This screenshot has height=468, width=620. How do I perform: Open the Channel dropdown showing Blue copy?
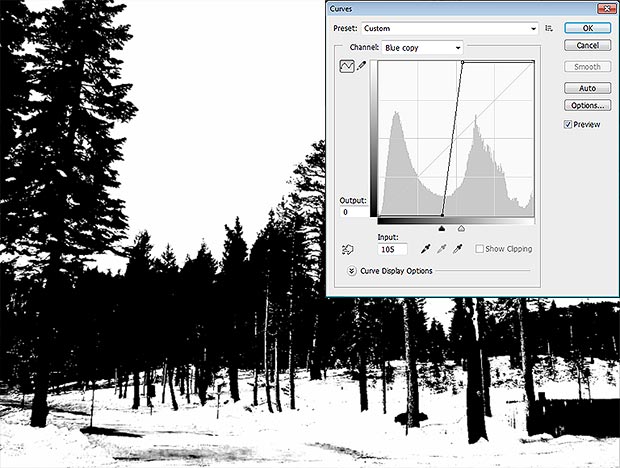422,48
